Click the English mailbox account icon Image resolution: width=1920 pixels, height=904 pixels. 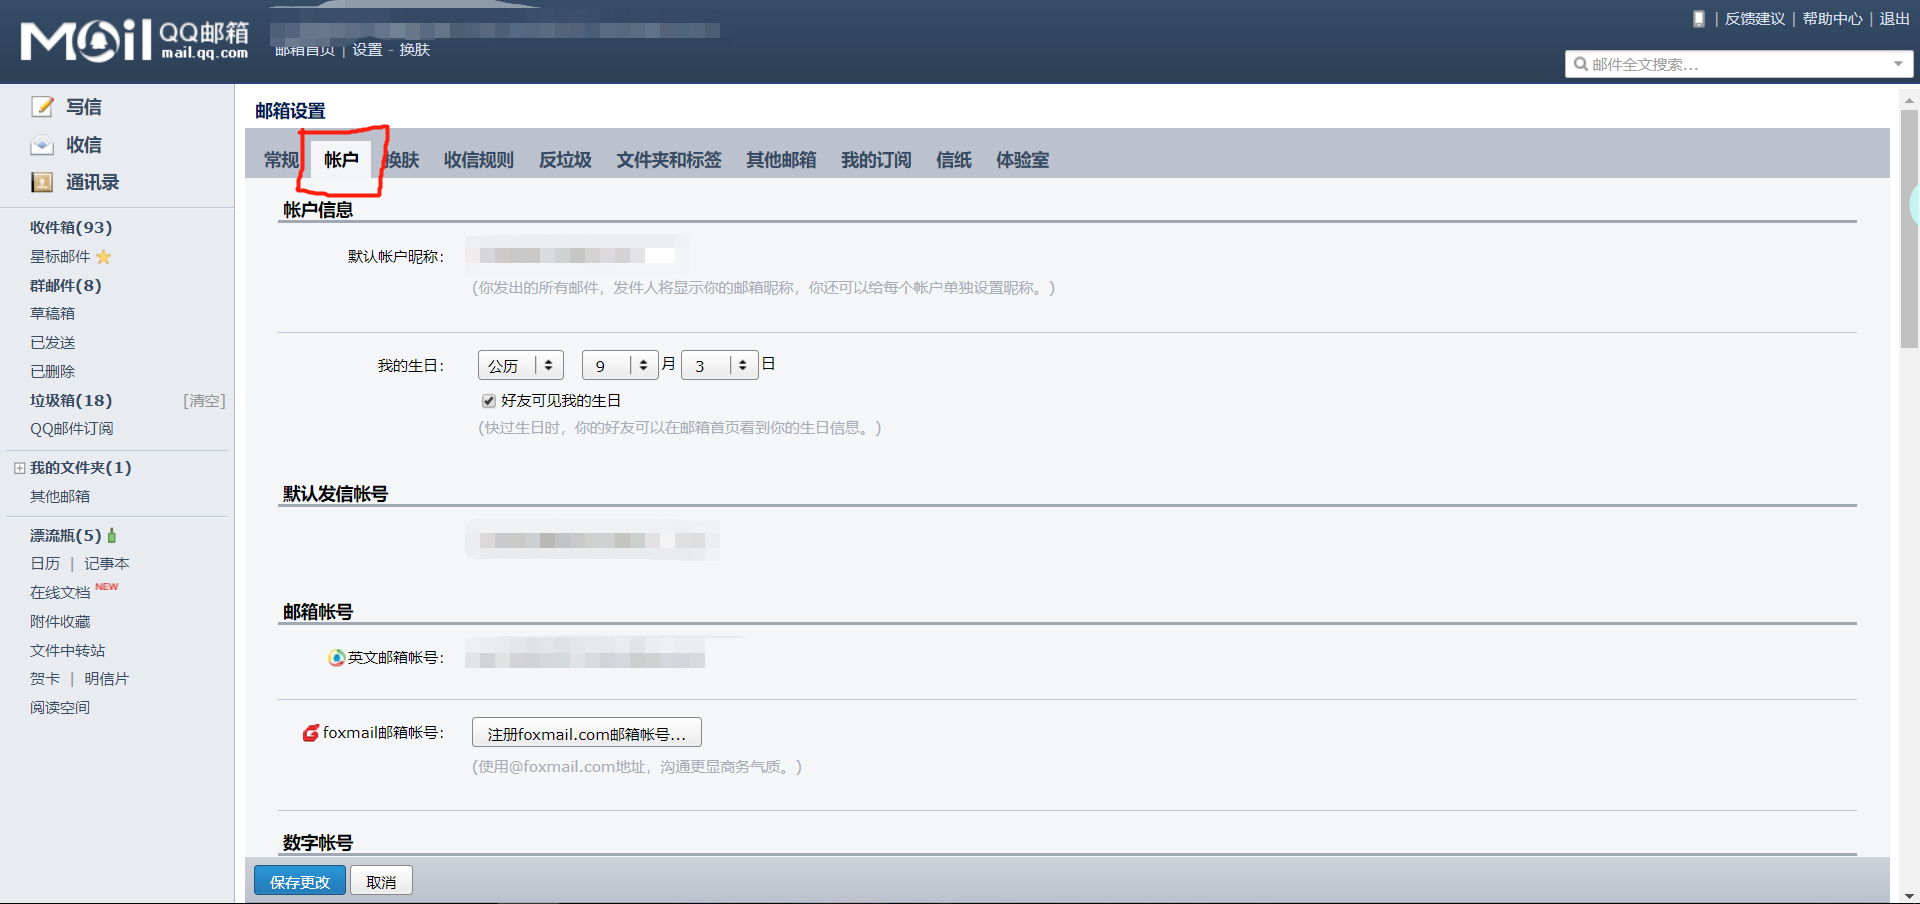(x=337, y=657)
